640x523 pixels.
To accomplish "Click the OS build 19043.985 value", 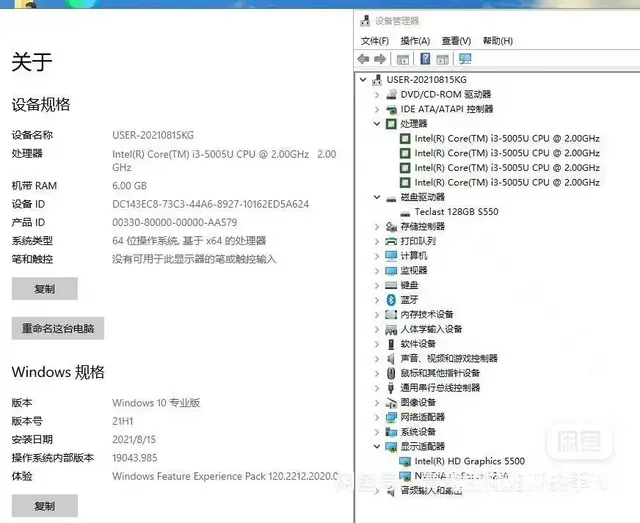I will point(135,458).
